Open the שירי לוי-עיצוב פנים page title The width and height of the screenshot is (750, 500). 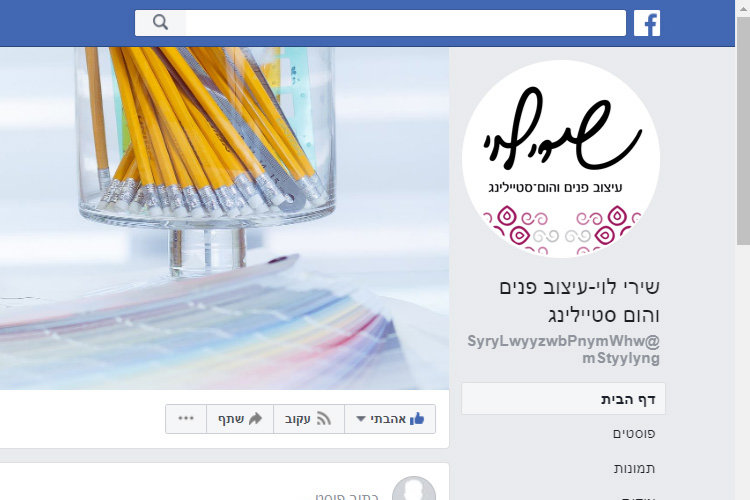click(x=579, y=301)
